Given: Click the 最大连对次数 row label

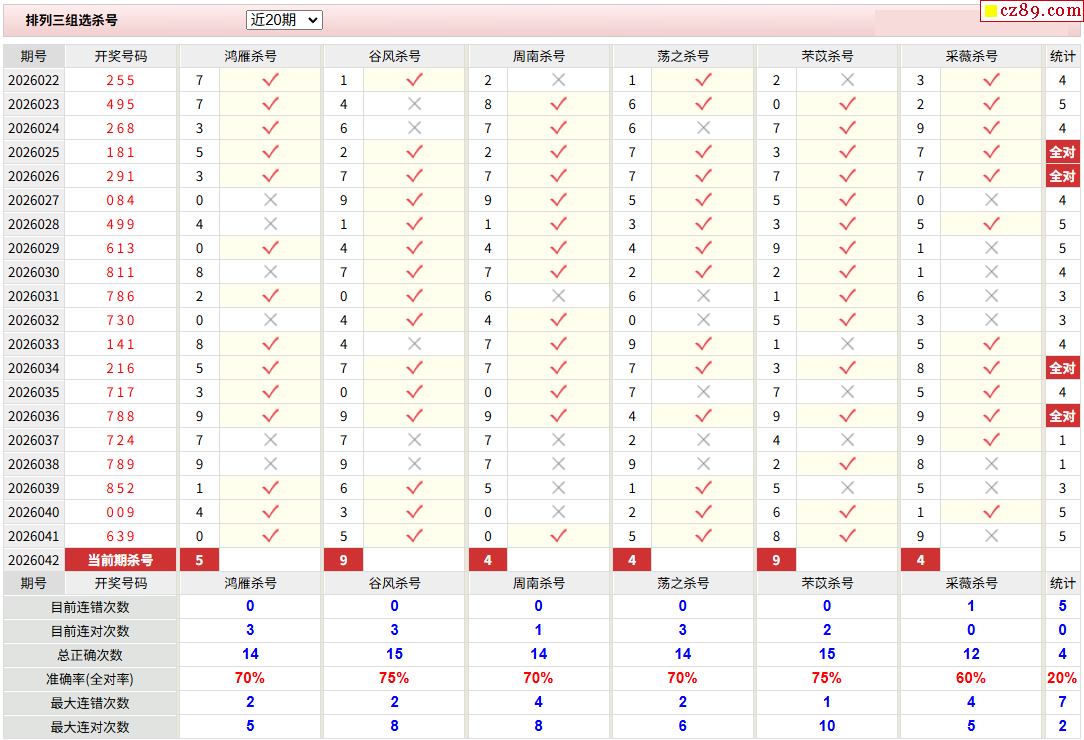Looking at the screenshot, I should coord(90,727).
